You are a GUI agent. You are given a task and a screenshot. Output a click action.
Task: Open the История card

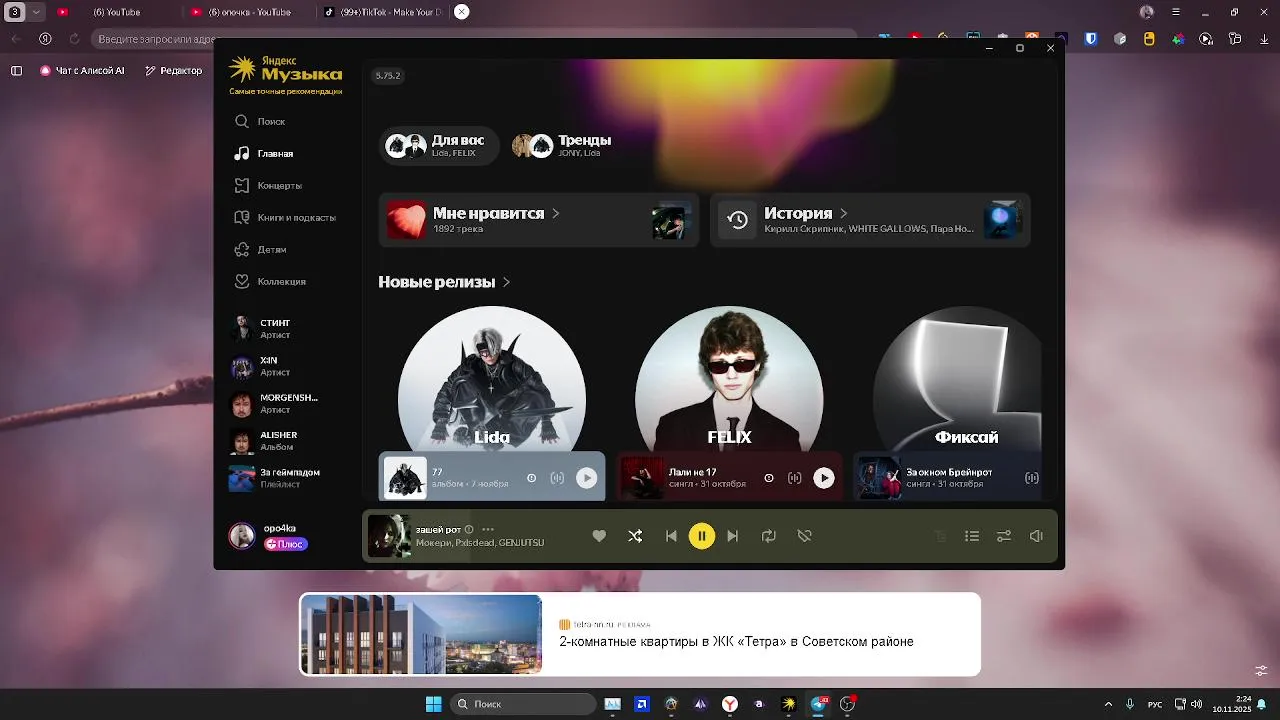tap(870, 220)
